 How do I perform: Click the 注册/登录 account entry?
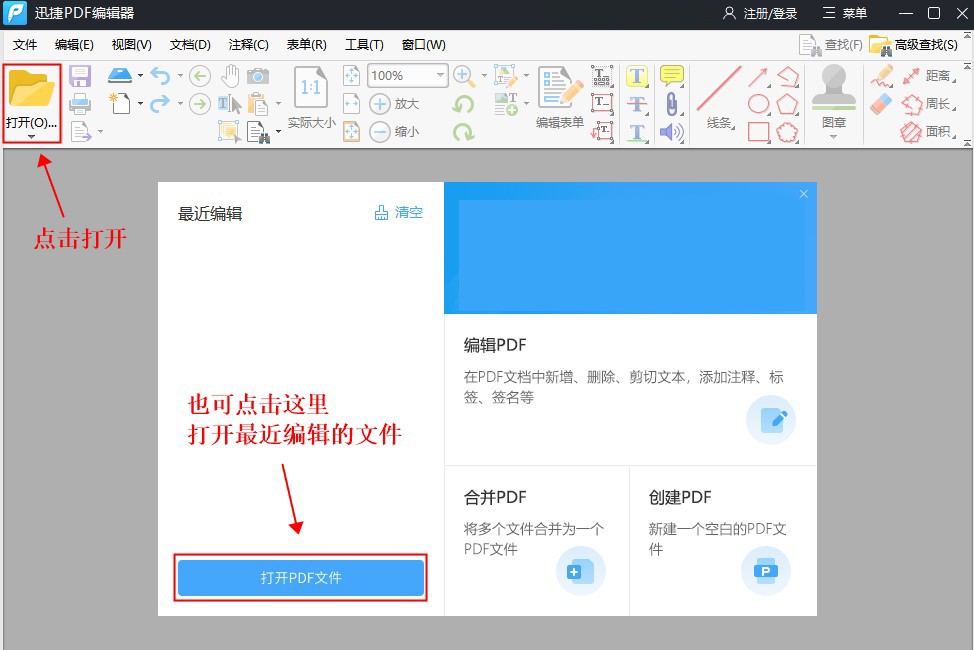pos(770,13)
